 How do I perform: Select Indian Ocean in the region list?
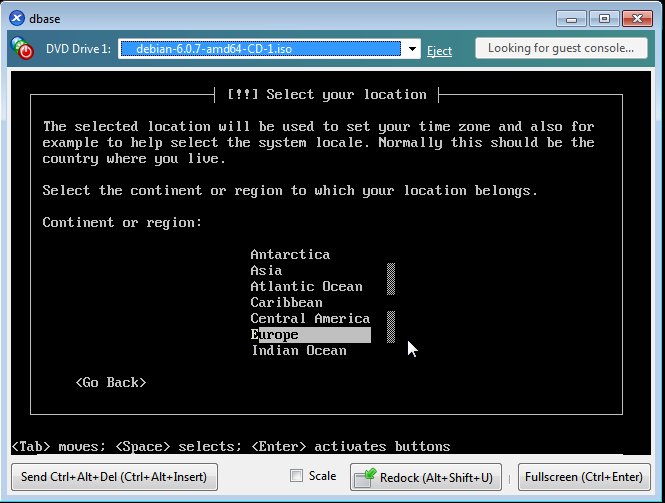[x=299, y=351]
